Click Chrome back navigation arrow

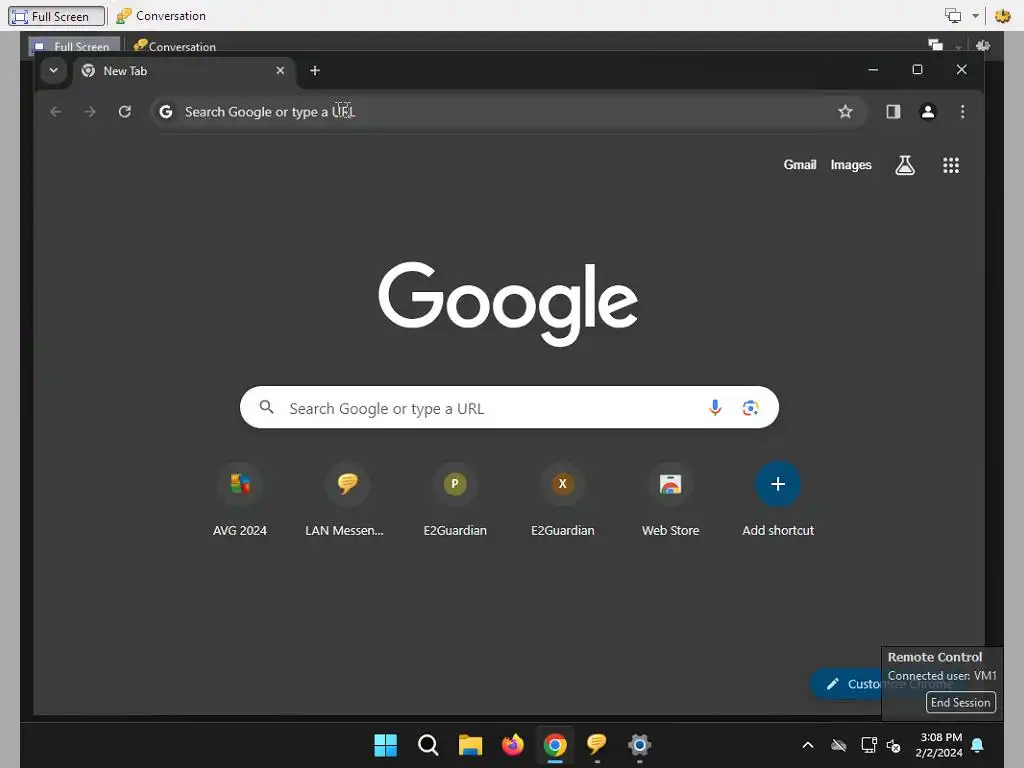pos(56,112)
